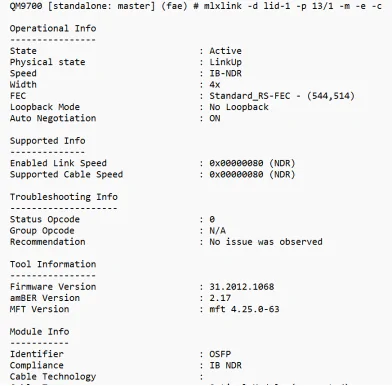Click the LinkUp physical state value
Viewport: 392px width, 386px height.
point(225,62)
